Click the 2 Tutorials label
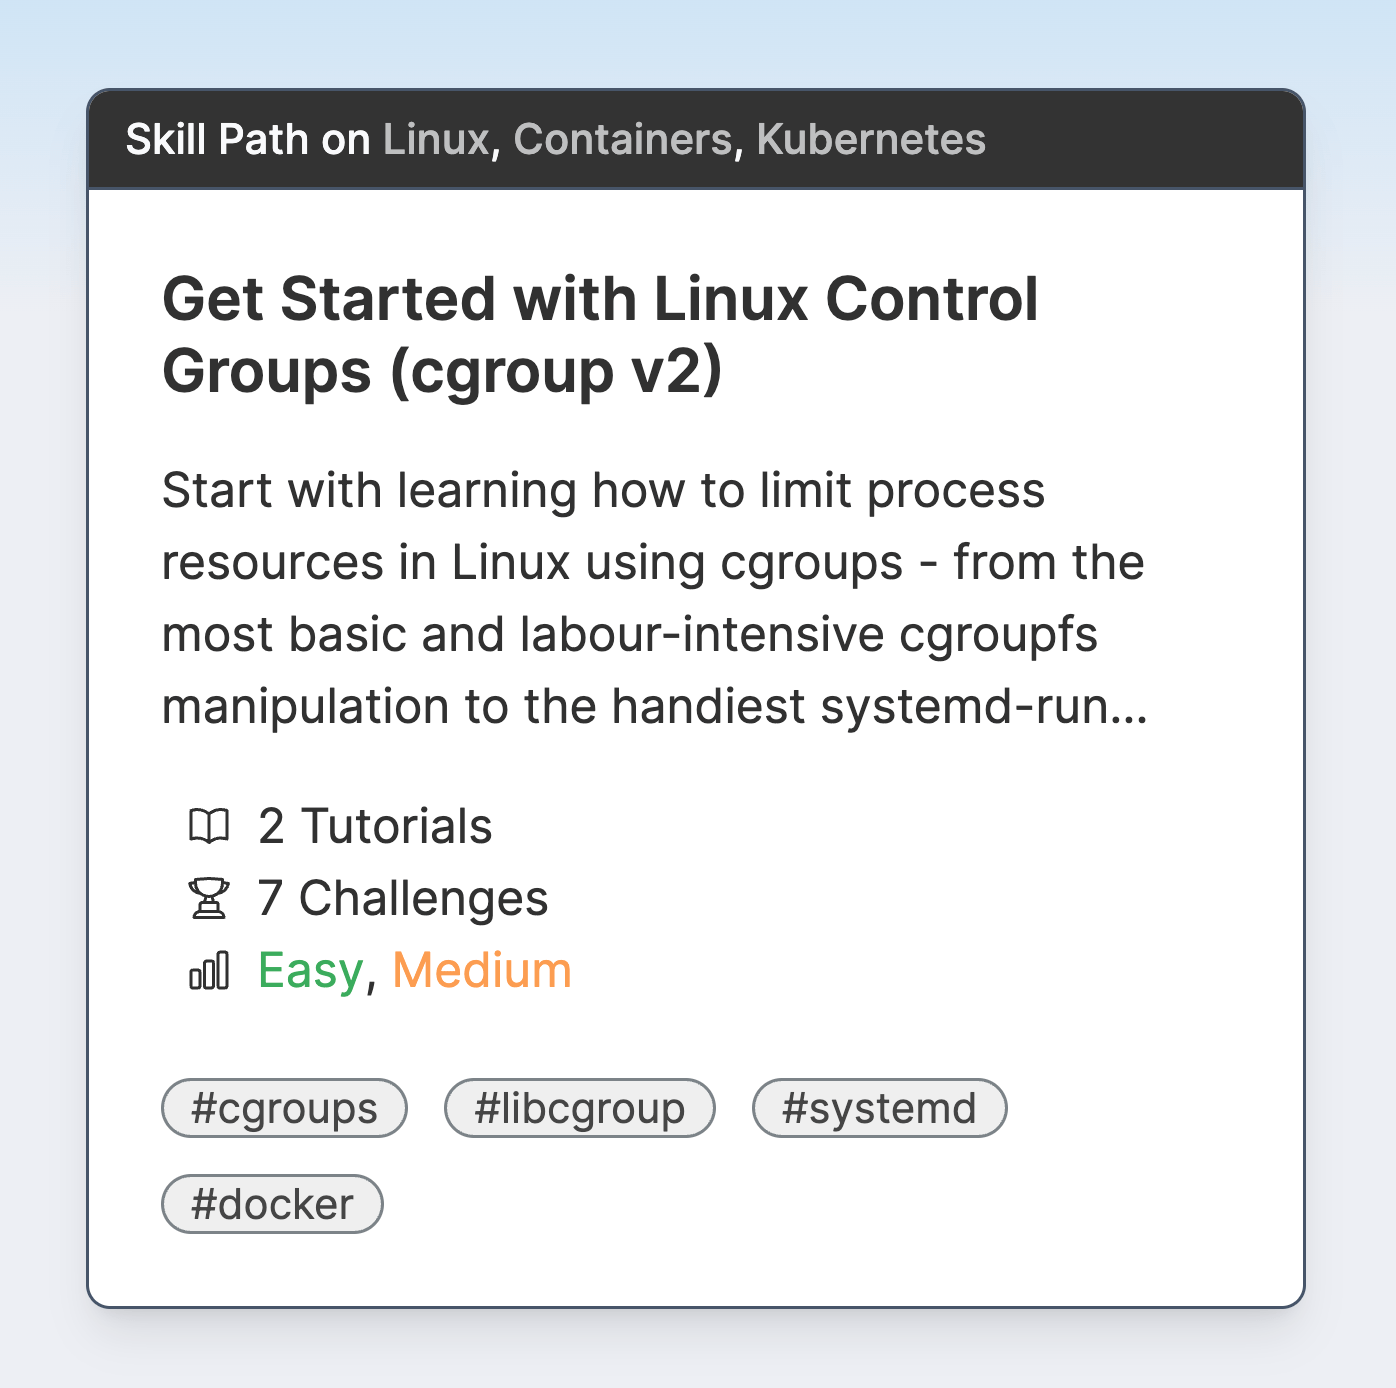 click(x=375, y=826)
